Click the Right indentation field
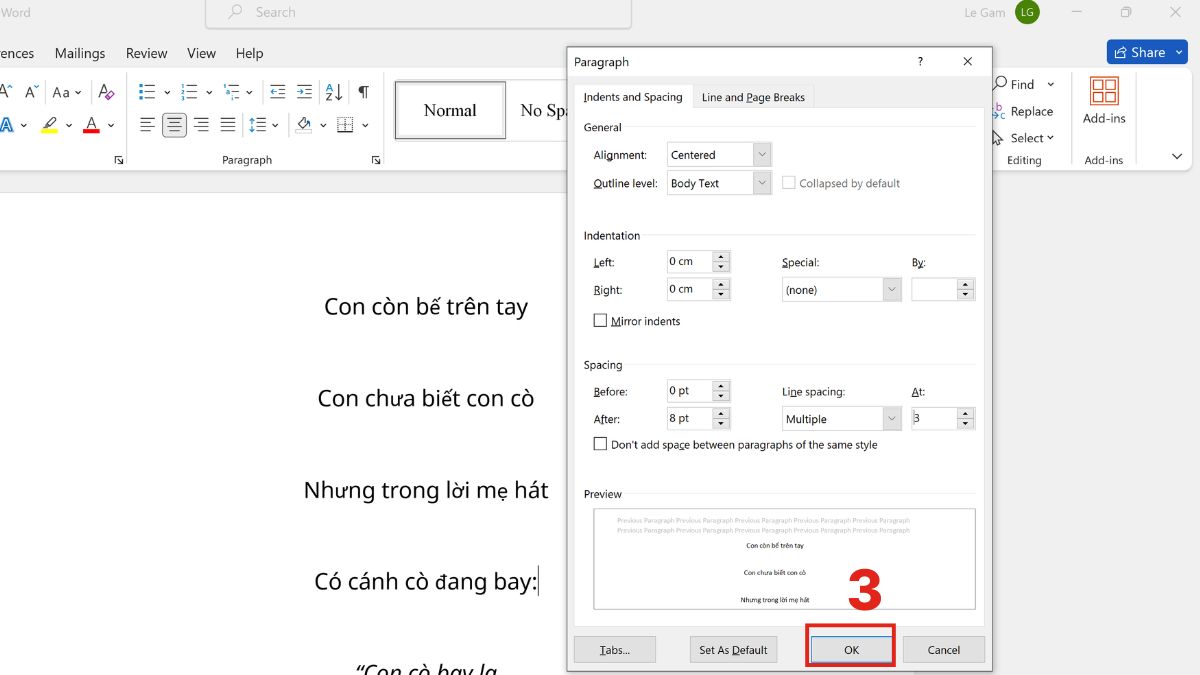Screen dimensions: 1200x675 pyautogui.click(x=689, y=289)
